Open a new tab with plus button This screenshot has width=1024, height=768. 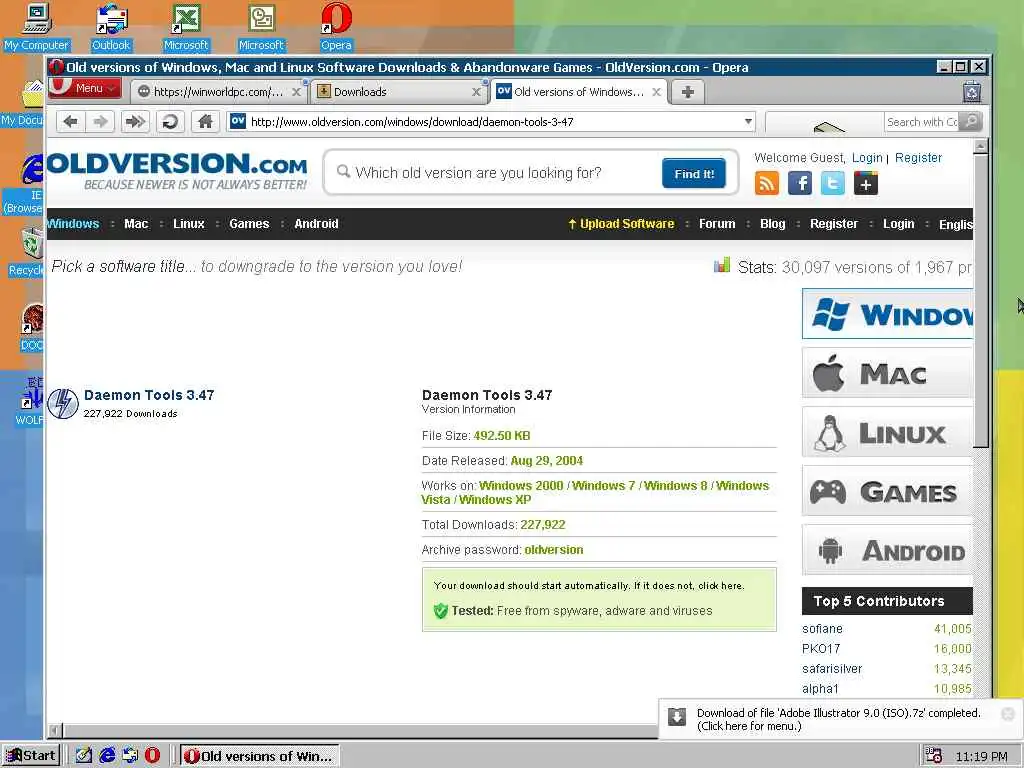[688, 92]
